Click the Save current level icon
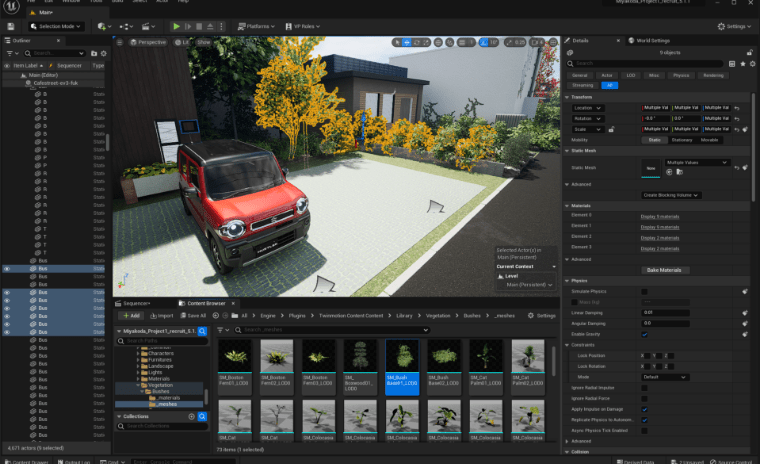The image size is (760, 464). (x=11, y=26)
